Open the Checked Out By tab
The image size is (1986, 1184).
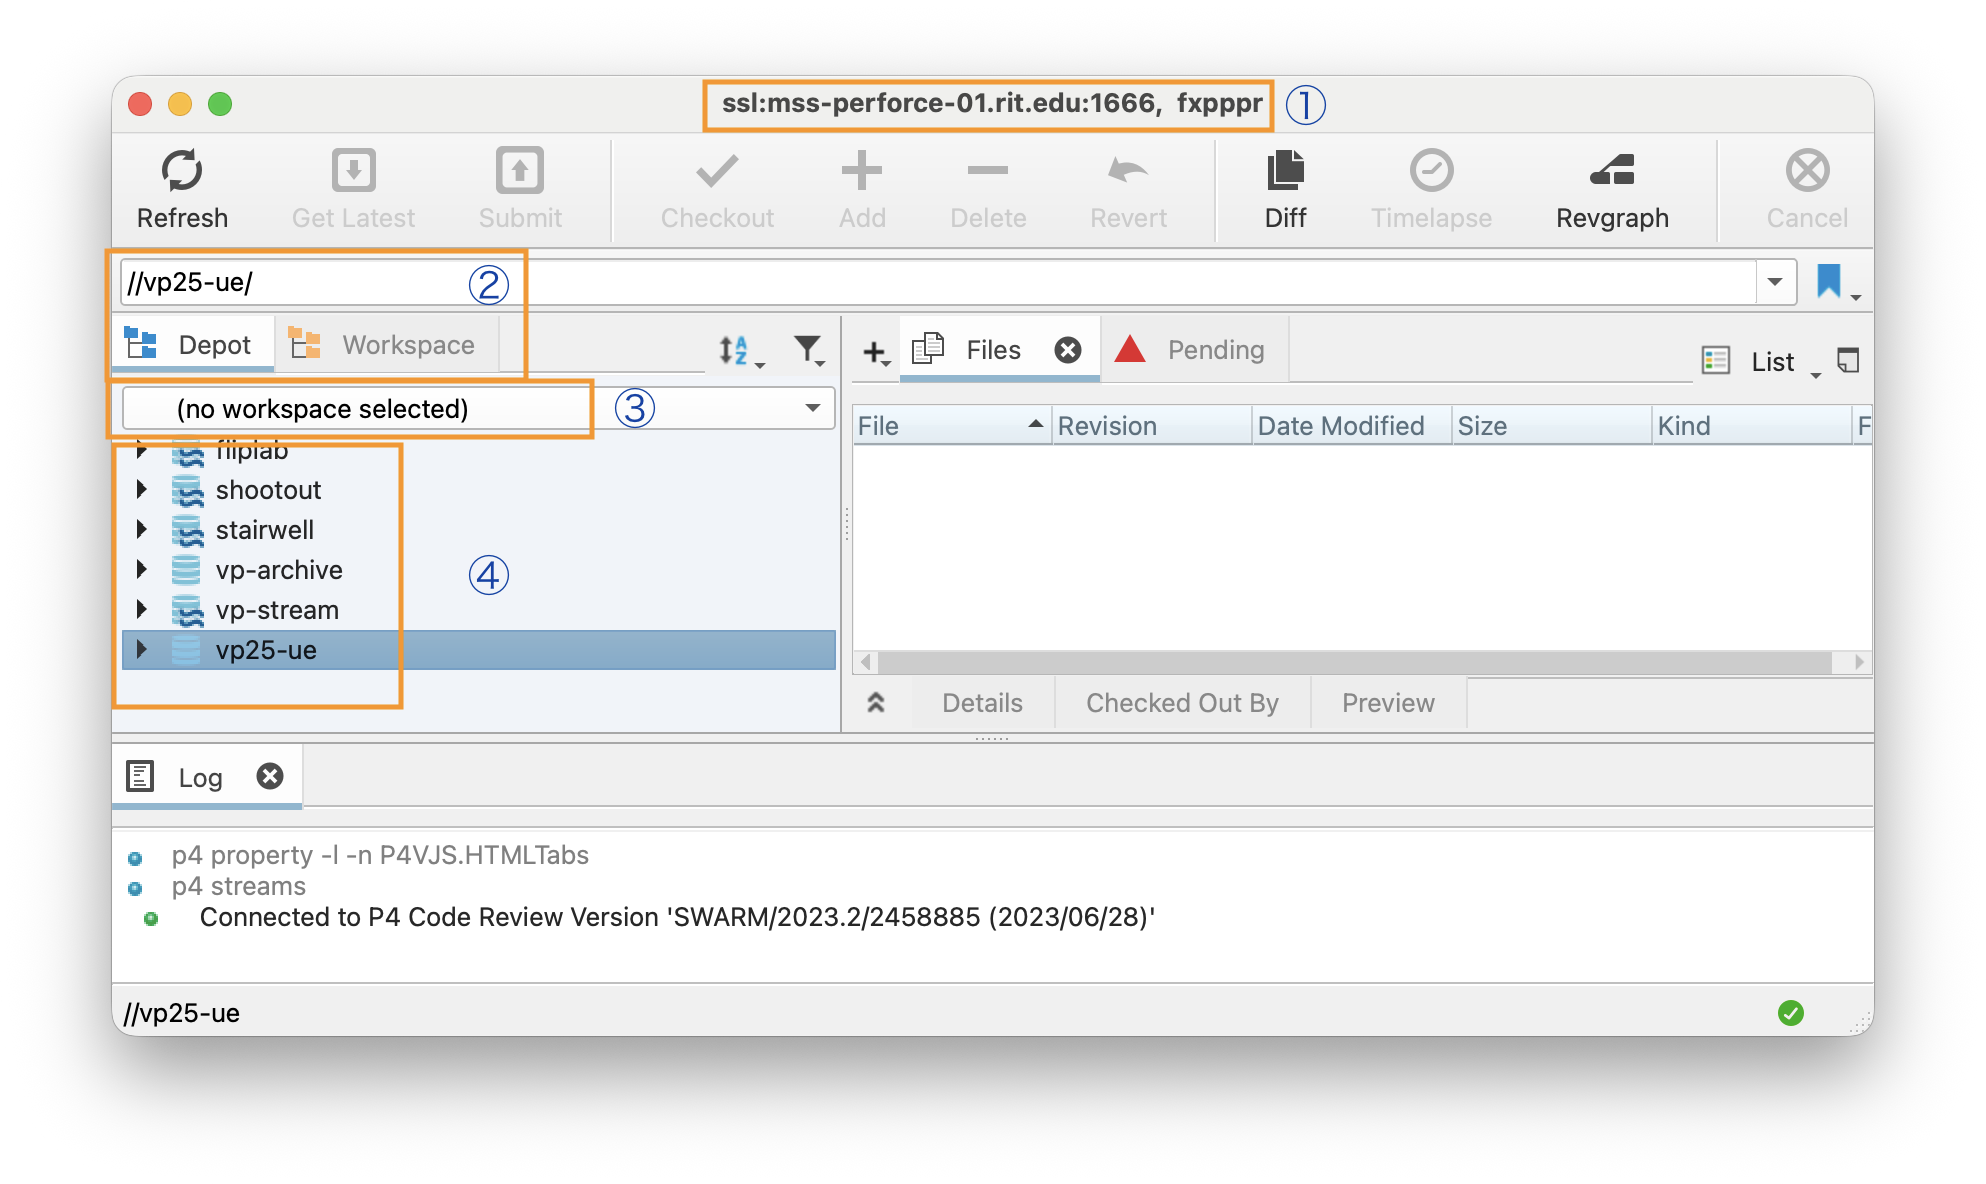1182,703
